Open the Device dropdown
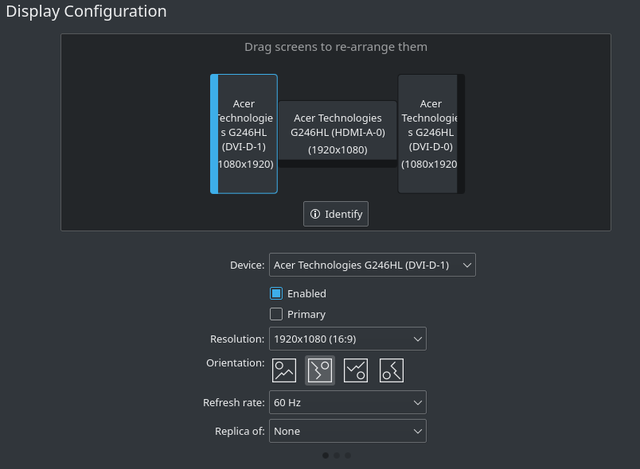Image resolution: width=640 pixels, height=469 pixels. click(372, 265)
